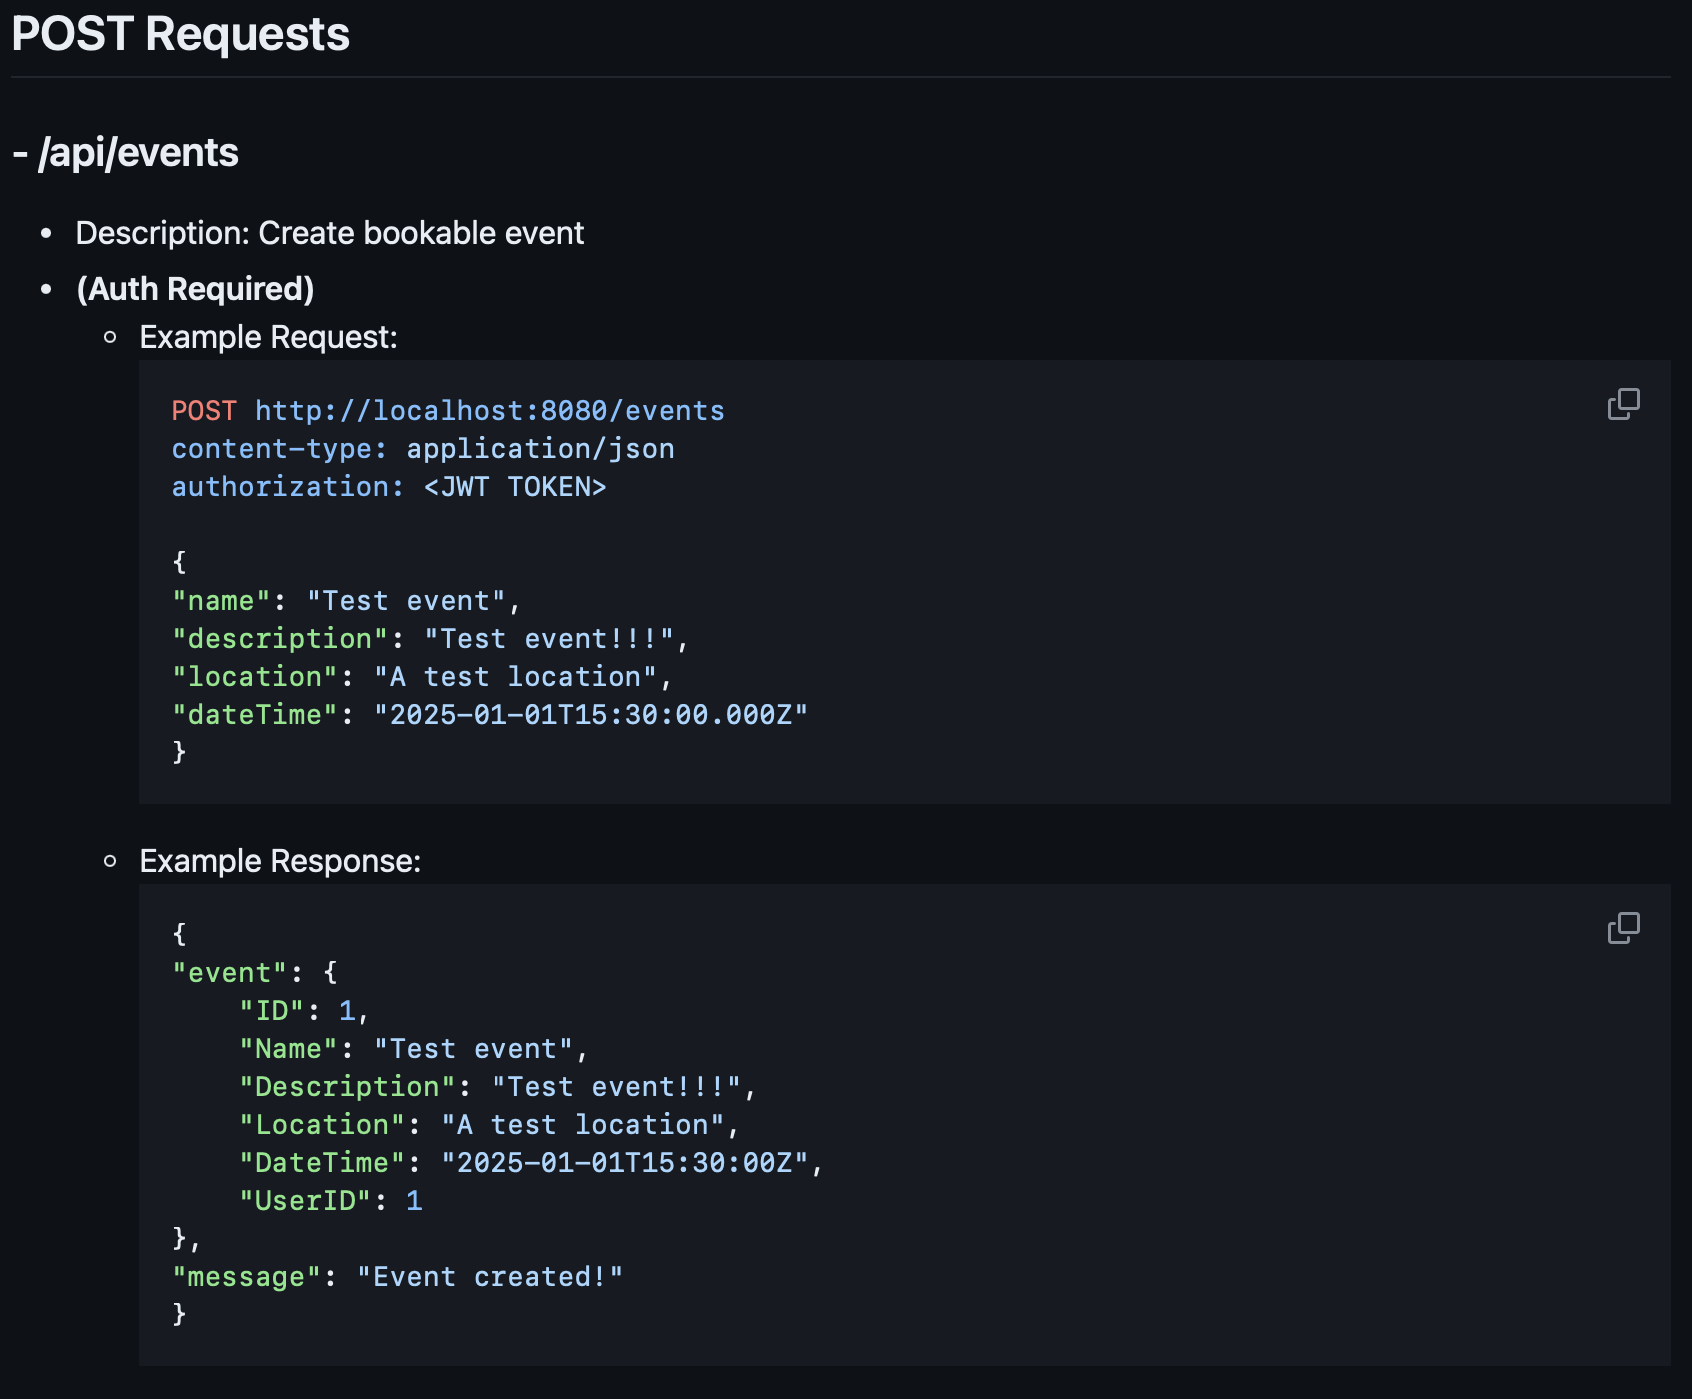
Task: Click the "location" line in the request
Action: pyautogui.click(x=422, y=677)
